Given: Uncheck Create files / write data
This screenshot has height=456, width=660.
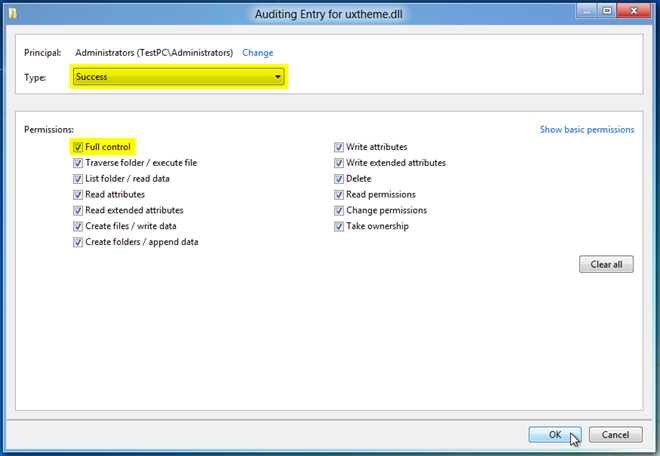Looking at the screenshot, I should [78, 227].
